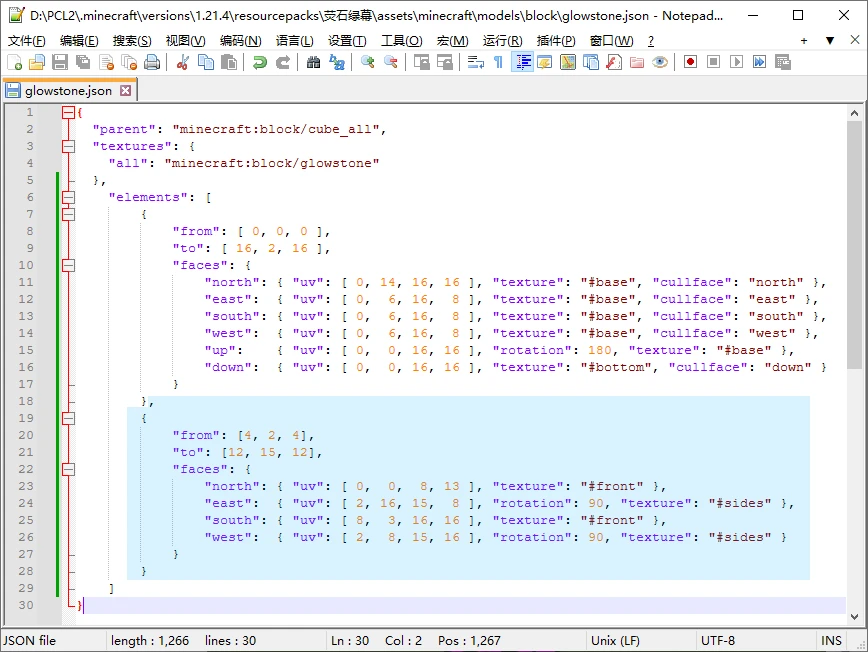
Task: Click the vertical scrollbar thumb
Action: pos(854,245)
